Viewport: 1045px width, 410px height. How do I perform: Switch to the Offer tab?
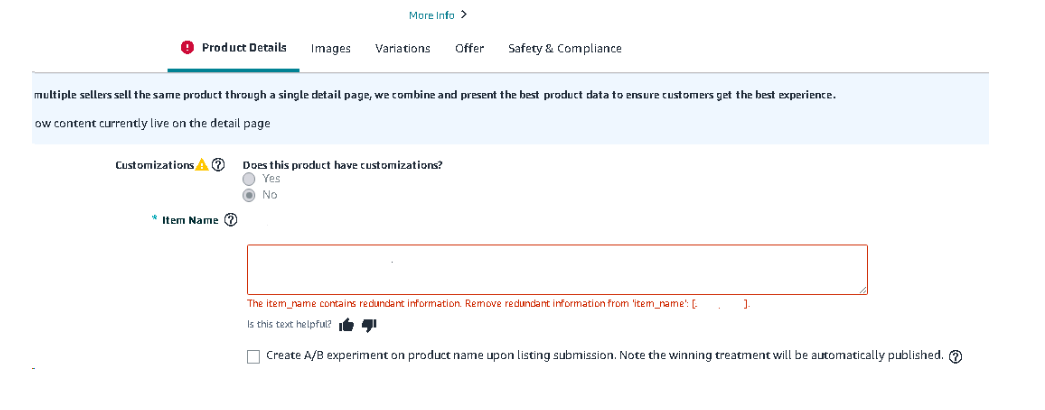(469, 48)
